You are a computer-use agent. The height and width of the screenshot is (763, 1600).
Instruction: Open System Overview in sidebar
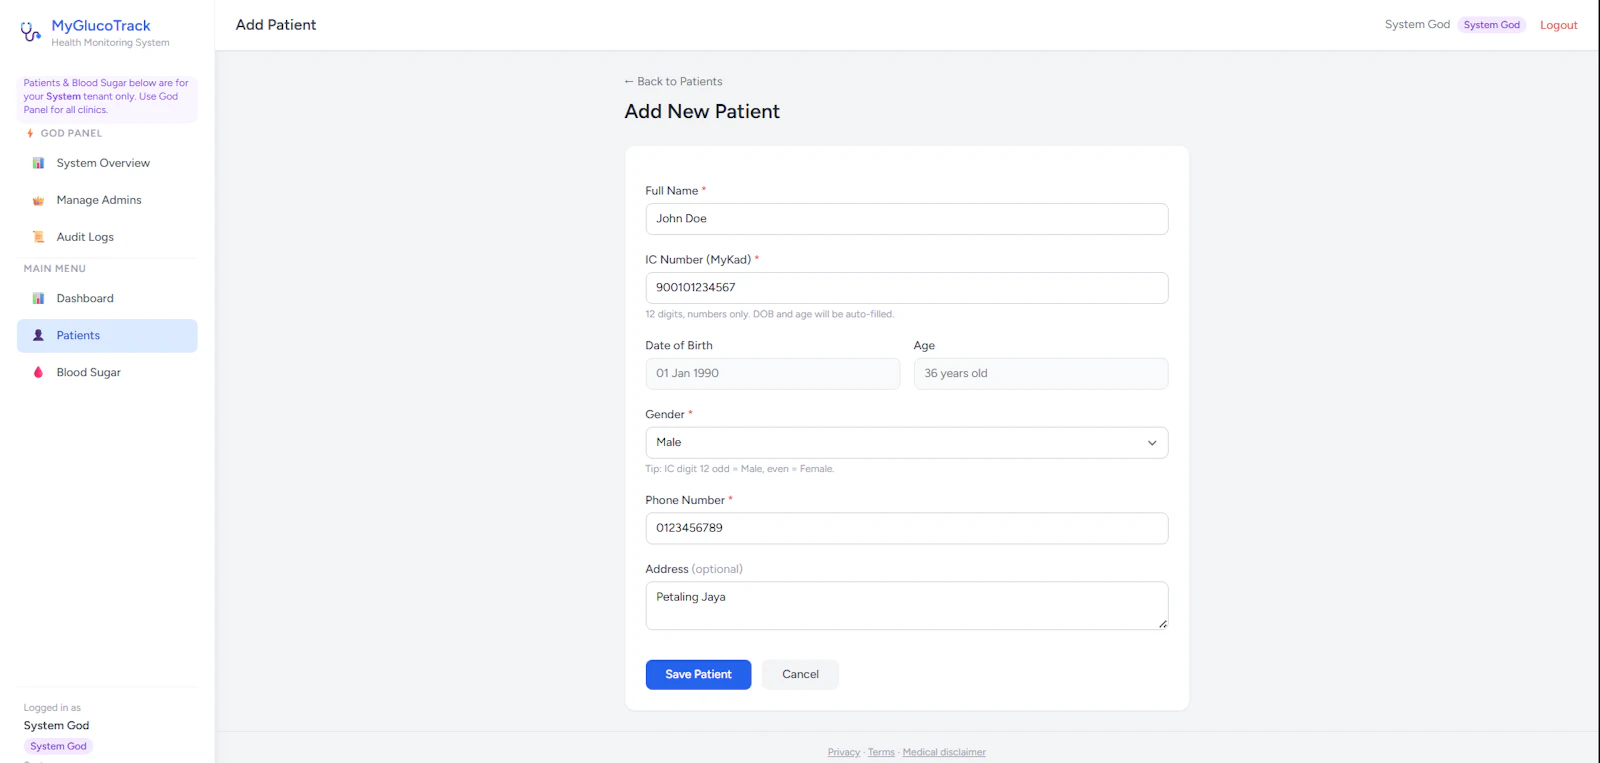click(107, 163)
